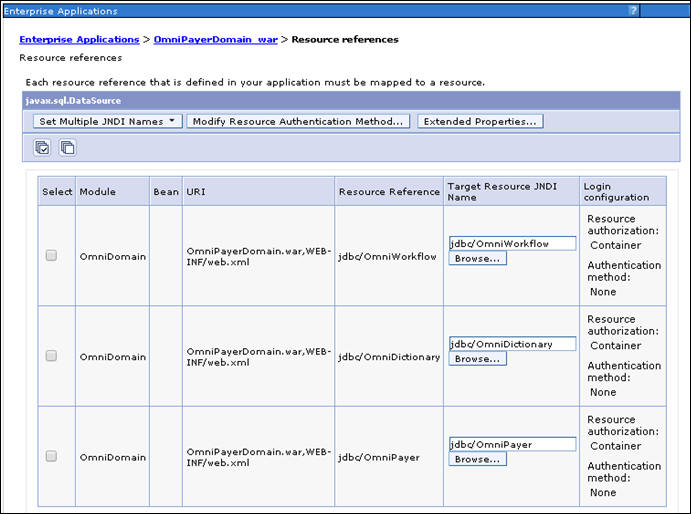
Task: Click Browse for jdbc/OmniDictionary target
Action: pyautogui.click(x=478, y=359)
